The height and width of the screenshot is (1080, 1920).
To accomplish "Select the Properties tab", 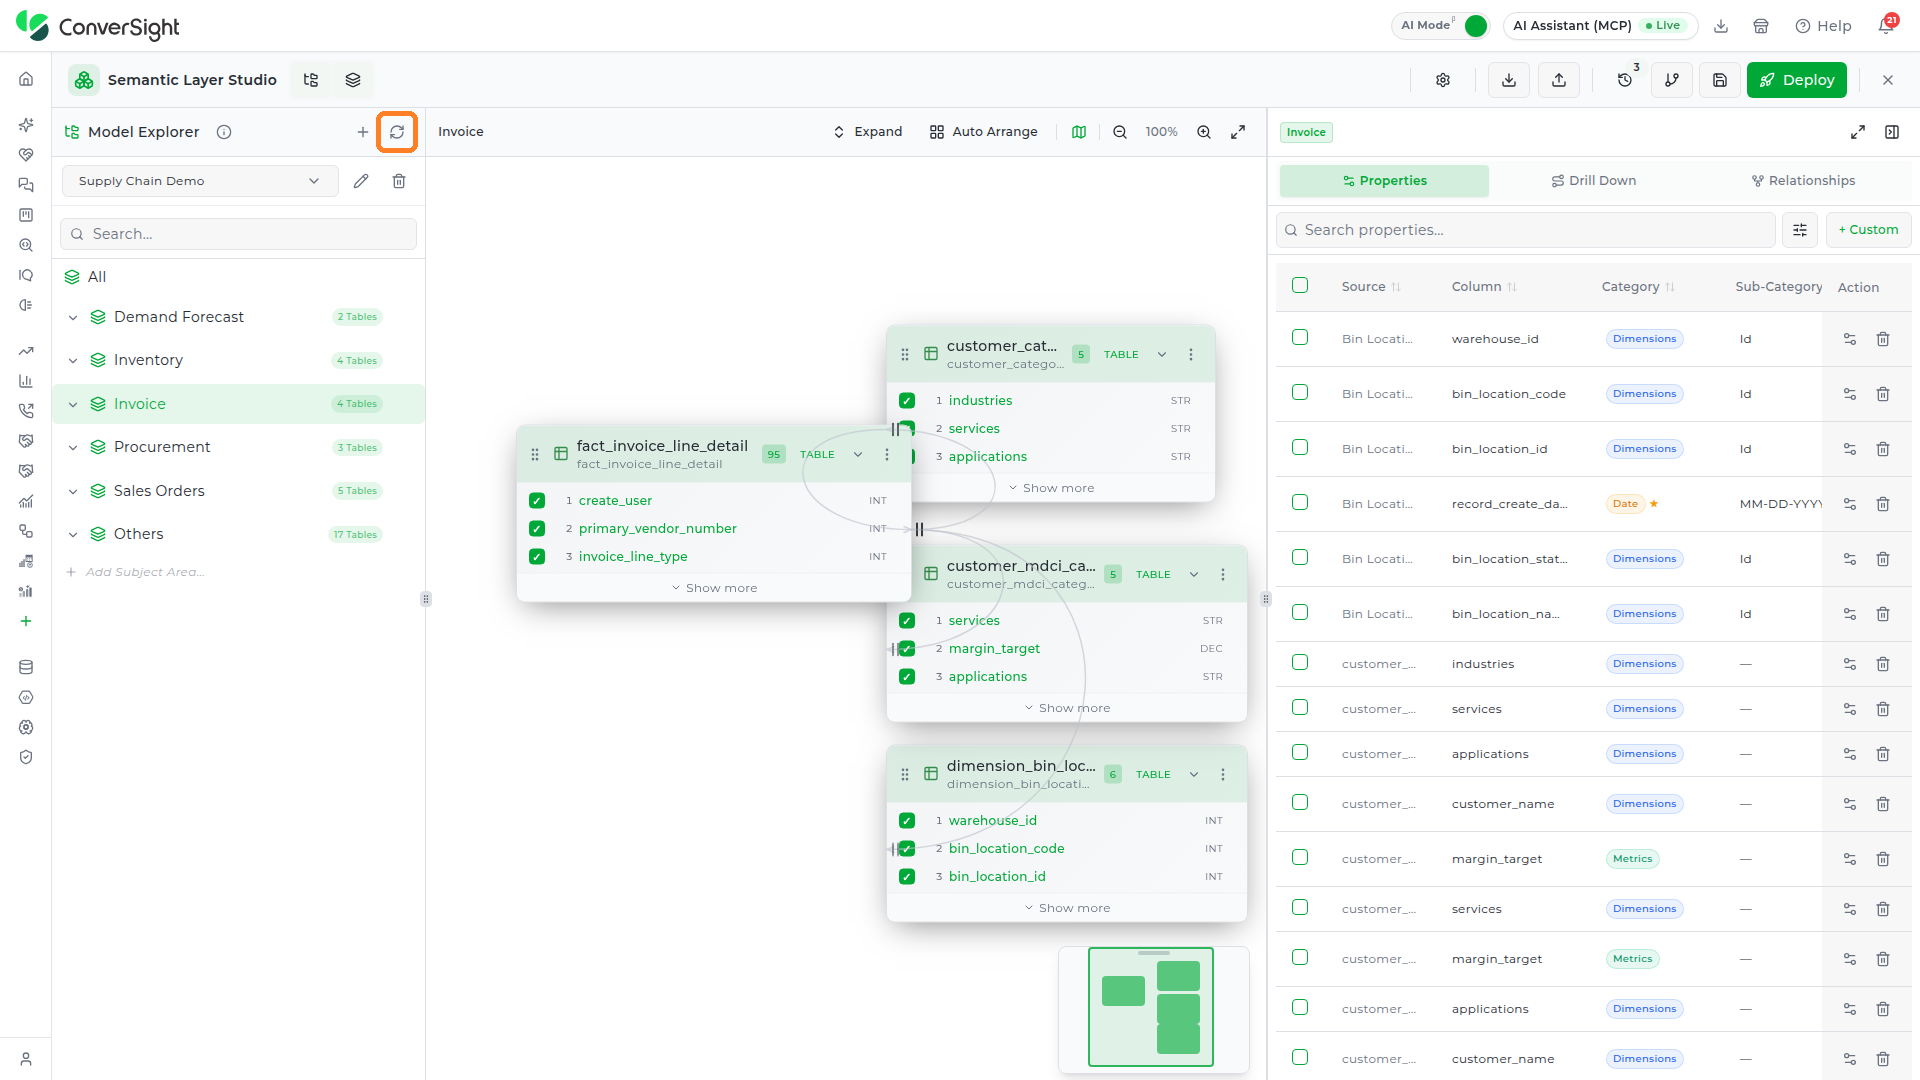I will coord(1384,181).
